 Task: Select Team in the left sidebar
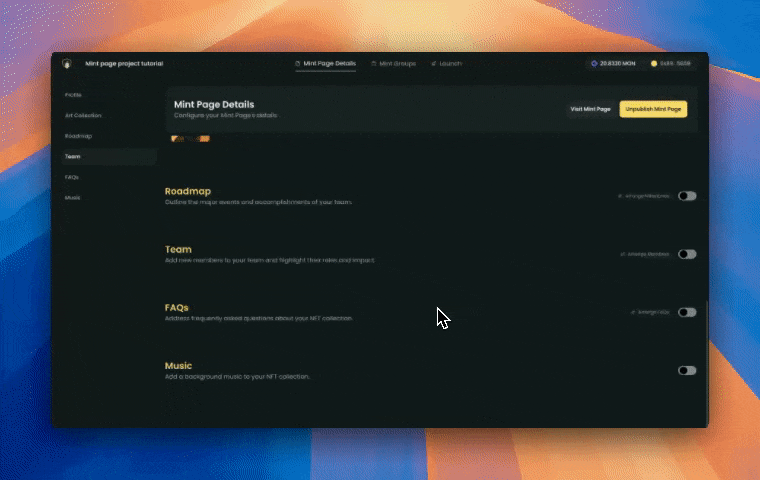point(109,157)
